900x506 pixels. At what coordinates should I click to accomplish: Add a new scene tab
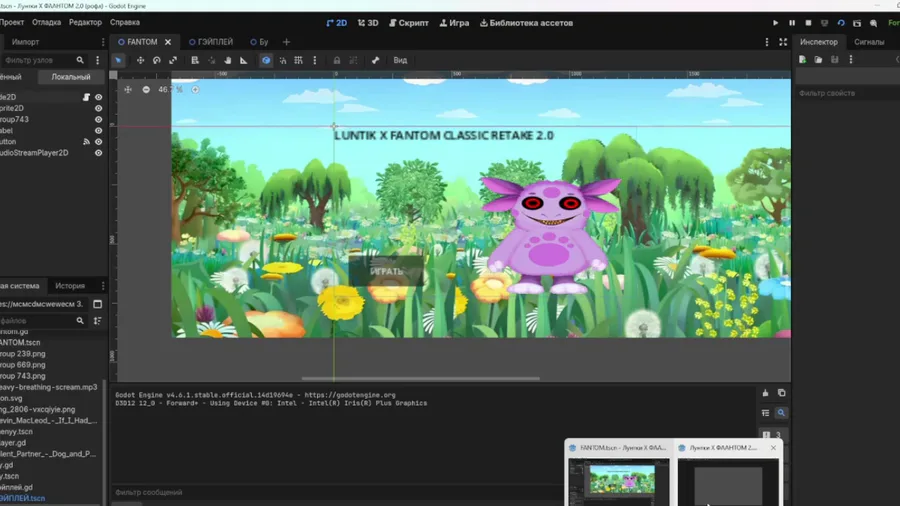point(286,42)
